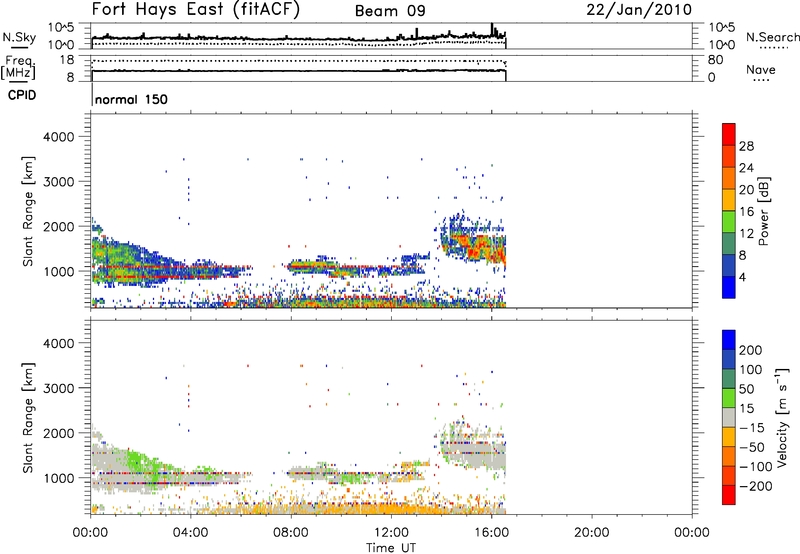Click the "Time UT" axis title
Screen dimensions: 800x554
pos(391,547)
